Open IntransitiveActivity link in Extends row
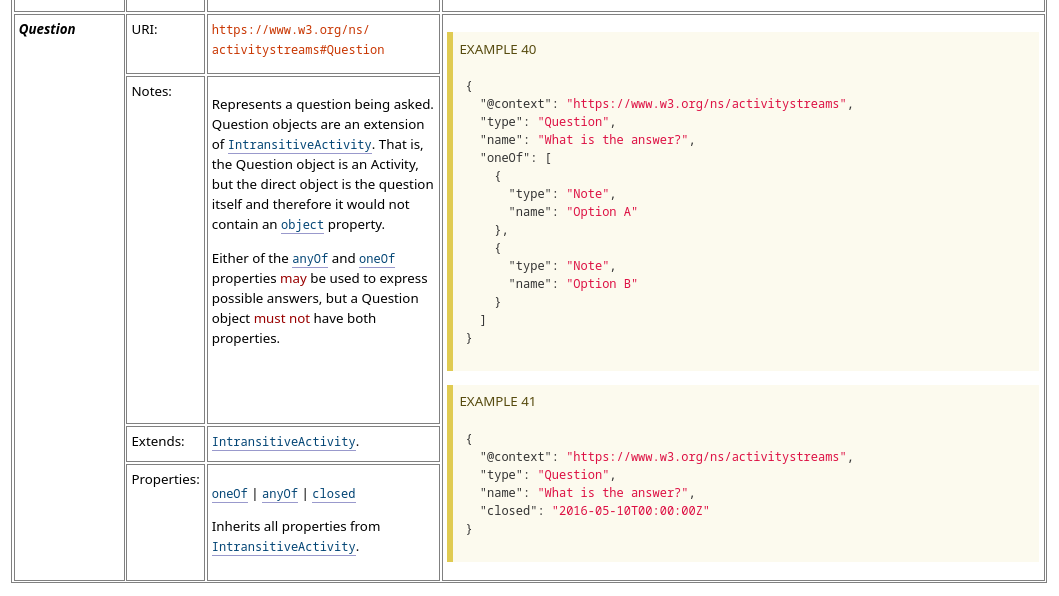The width and height of the screenshot is (1059, 596). tap(284, 442)
